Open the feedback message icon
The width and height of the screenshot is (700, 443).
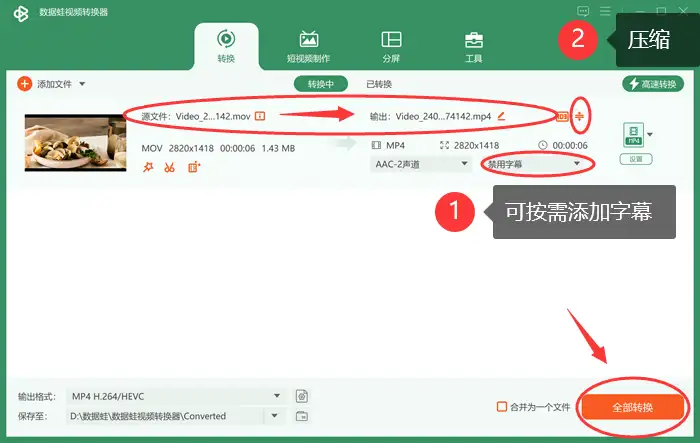point(583,11)
